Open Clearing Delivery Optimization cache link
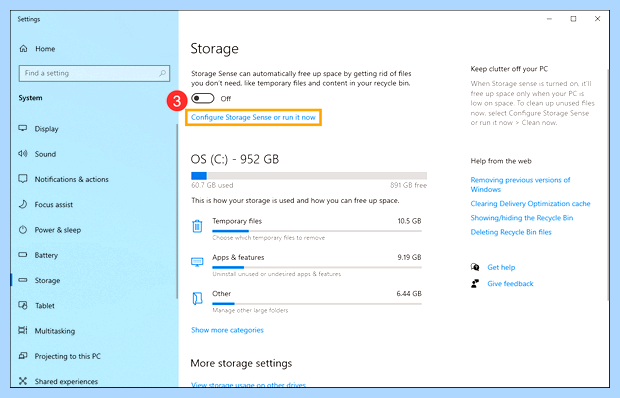This screenshot has height=398, width=620. click(x=530, y=204)
